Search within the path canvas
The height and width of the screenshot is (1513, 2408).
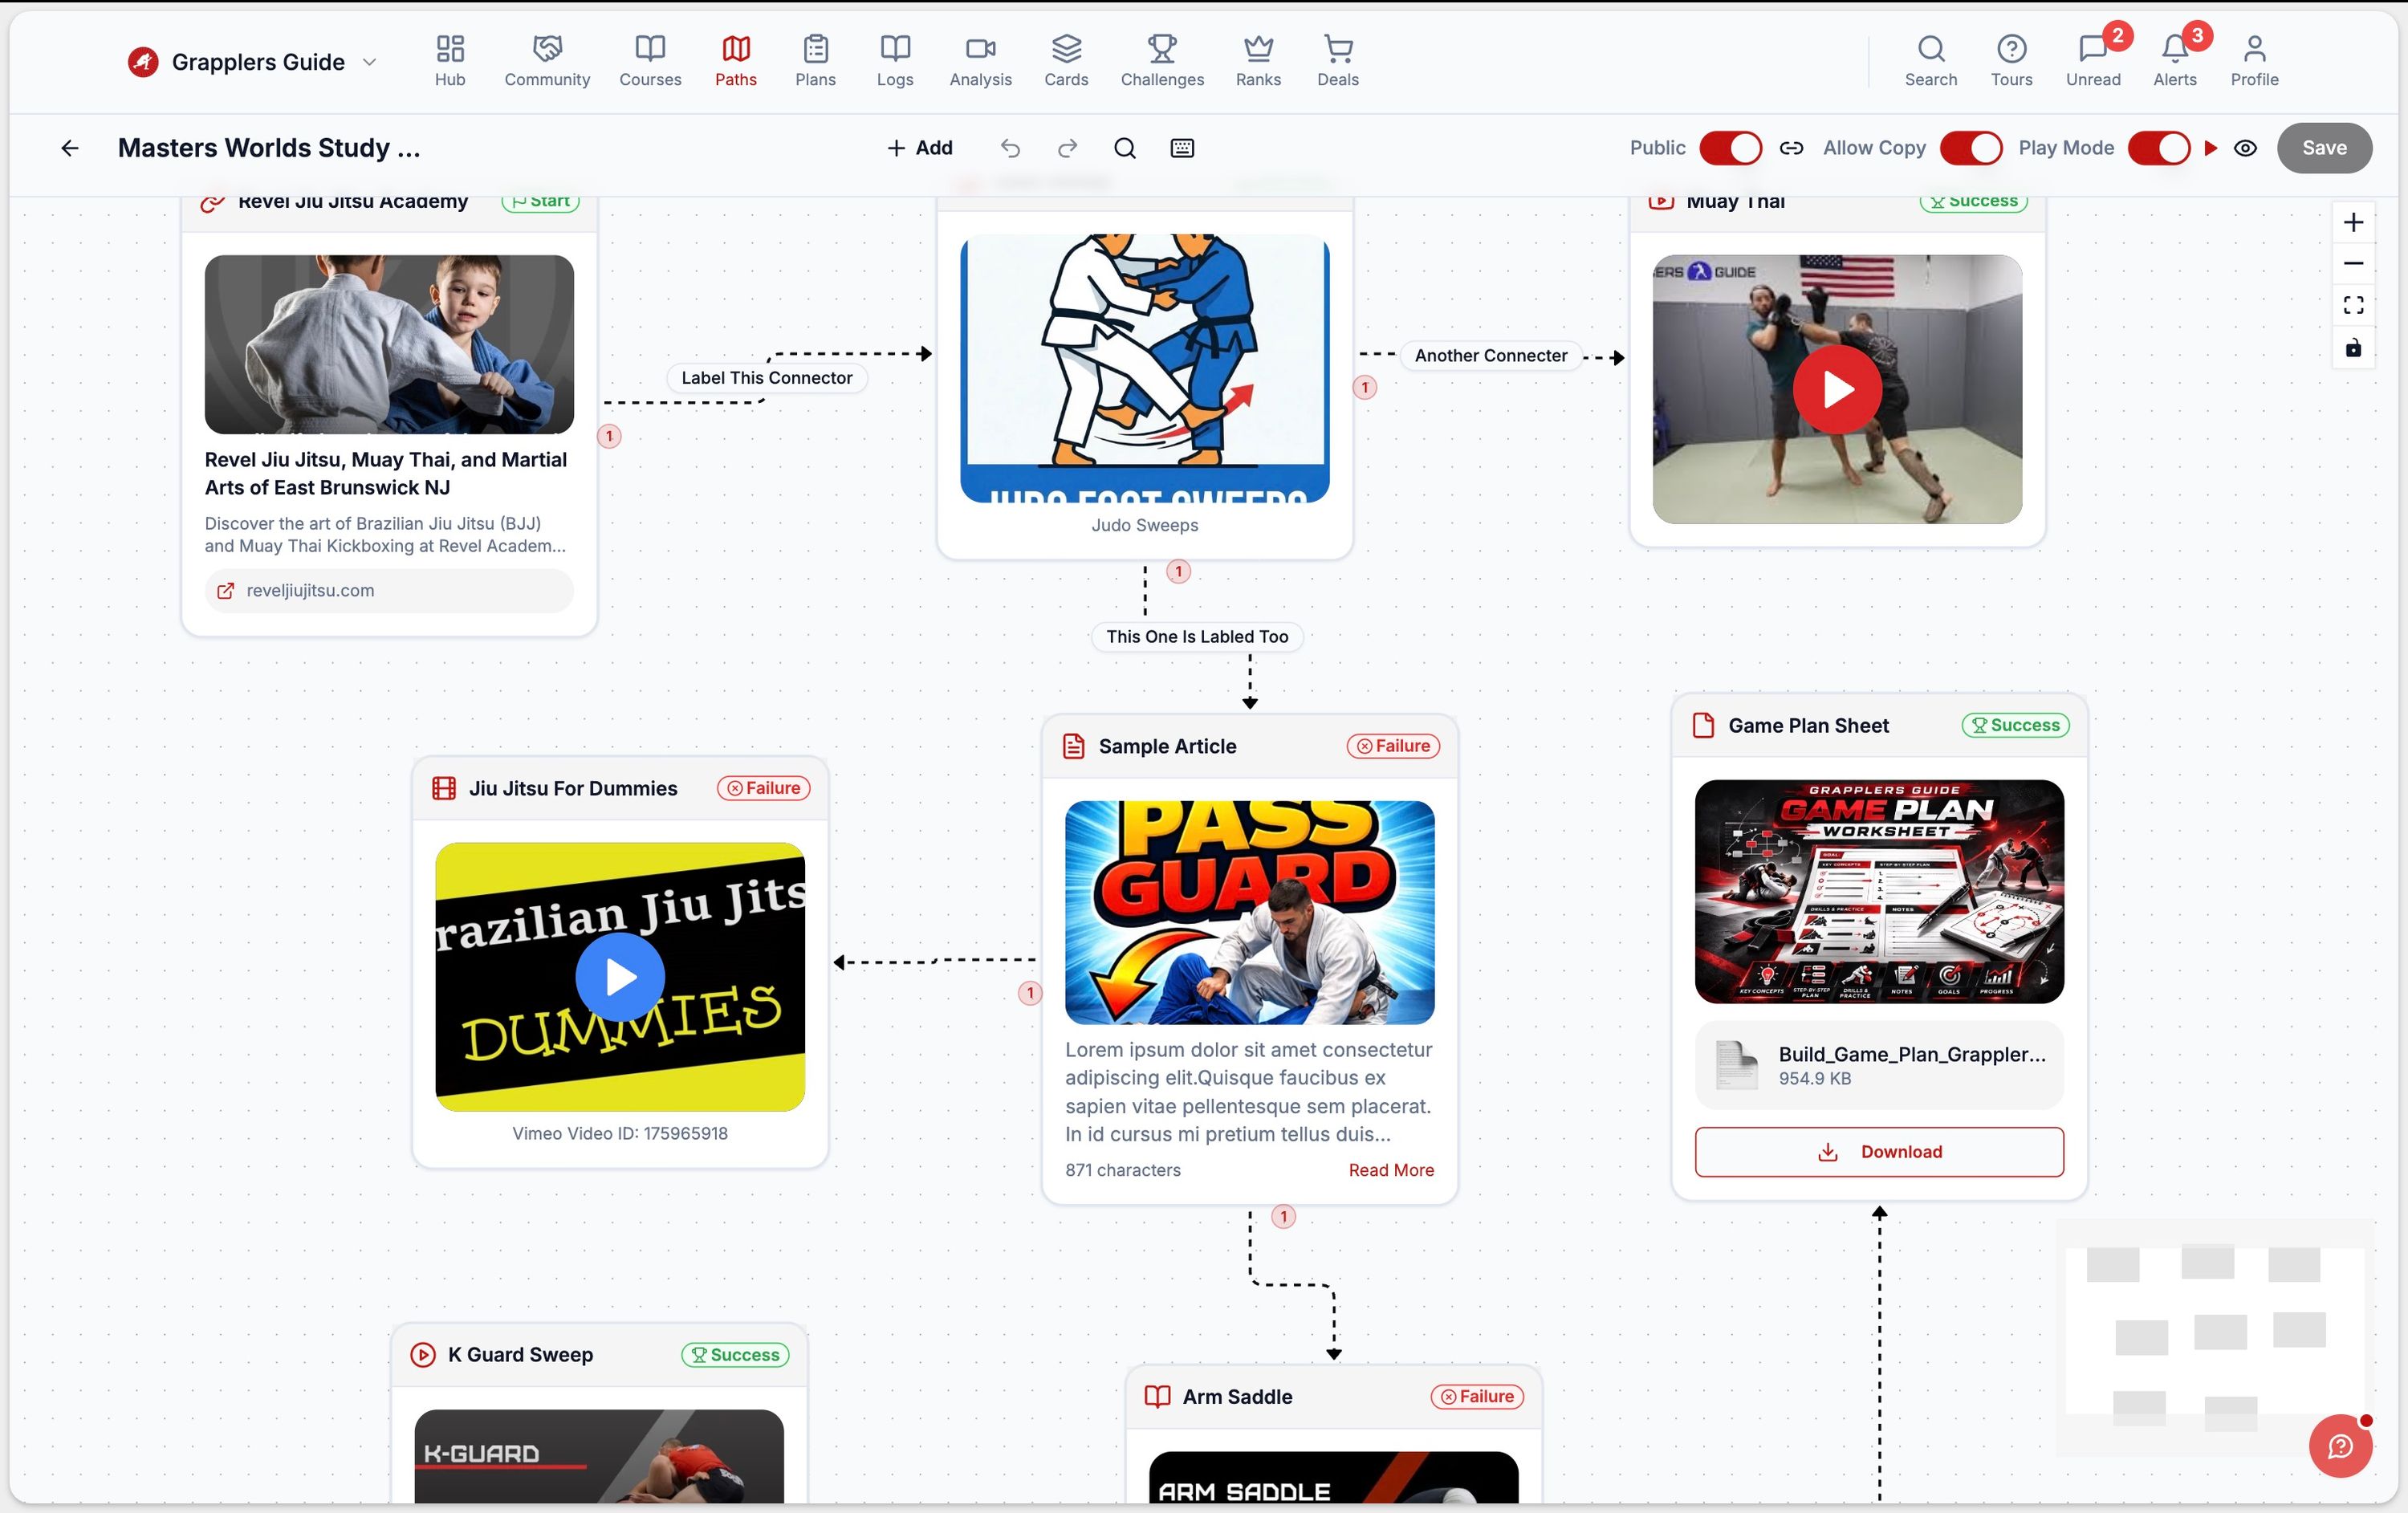(1125, 148)
